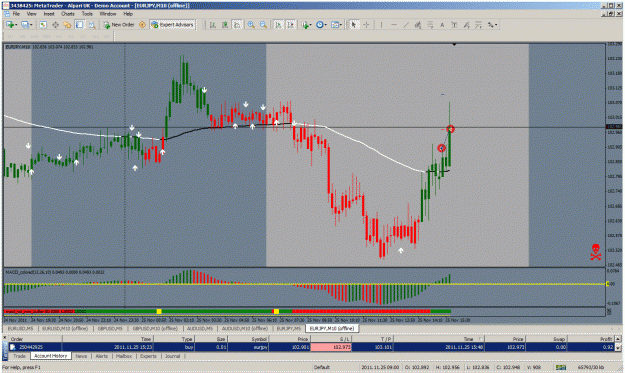
Task: Open the Profiles toolbar icon
Action: [25, 25]
